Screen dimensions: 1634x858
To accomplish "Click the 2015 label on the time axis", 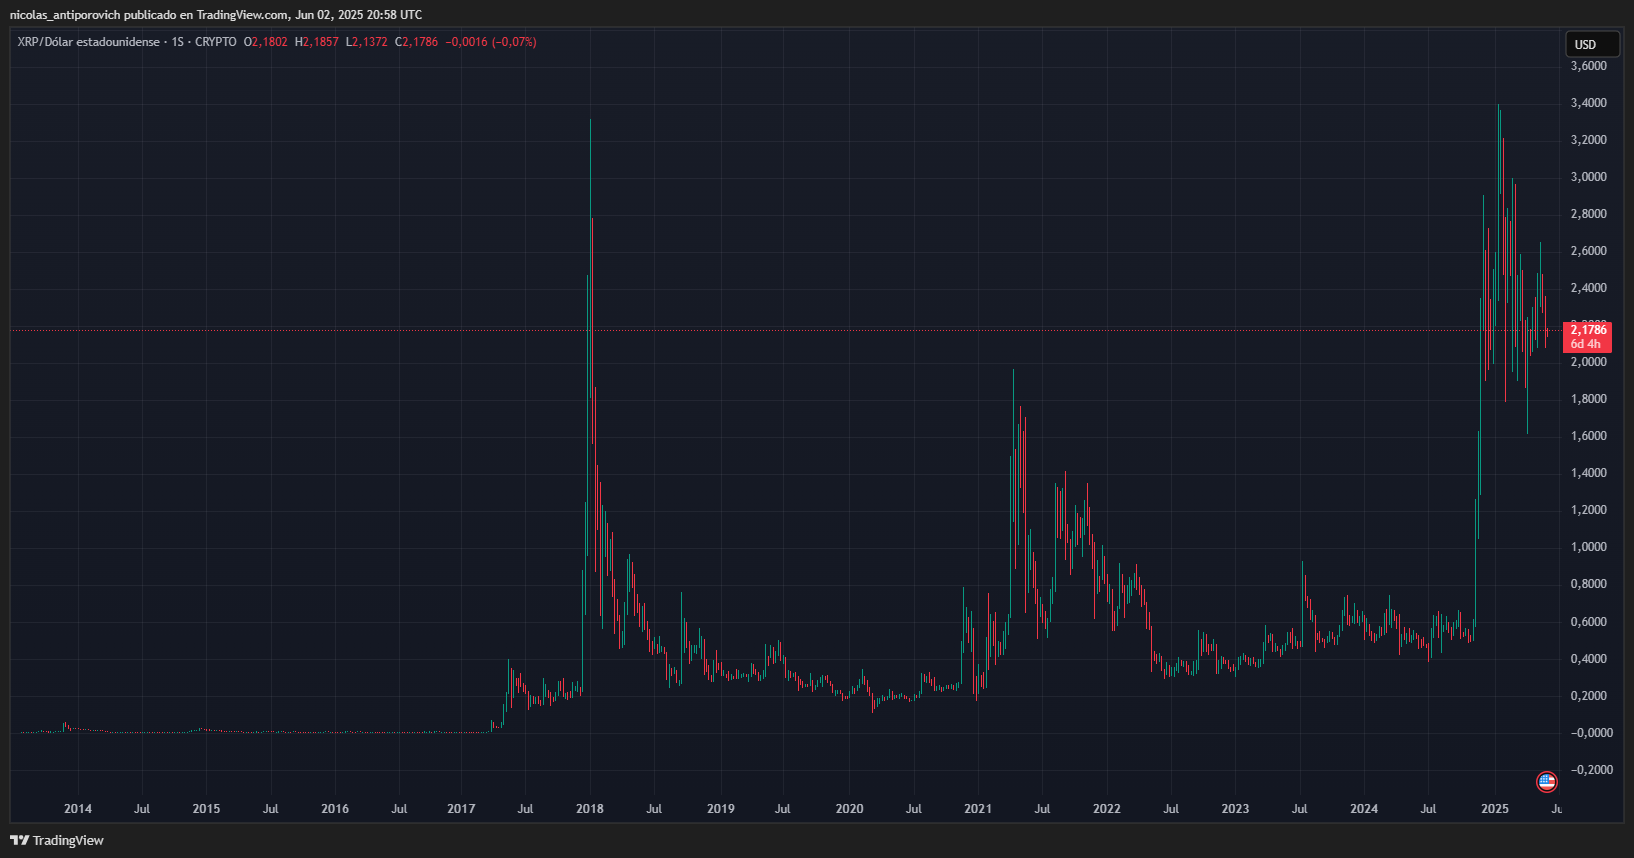I will [x=206, y=809].
